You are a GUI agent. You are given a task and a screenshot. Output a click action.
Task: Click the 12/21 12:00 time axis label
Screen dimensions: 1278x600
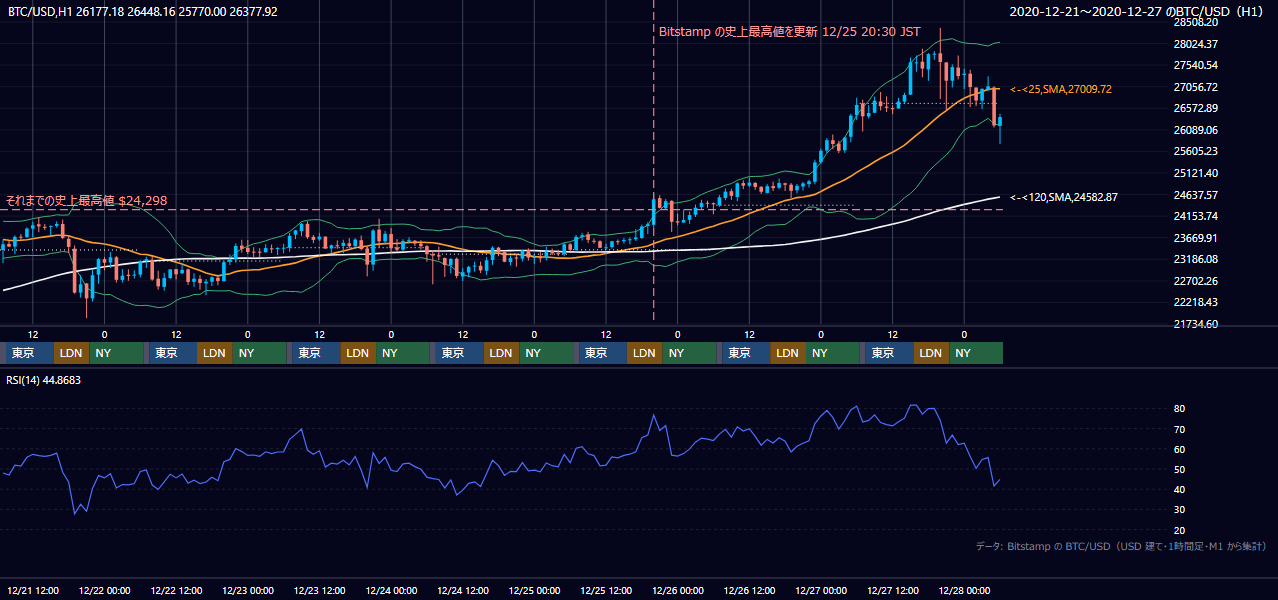[33, 590]
